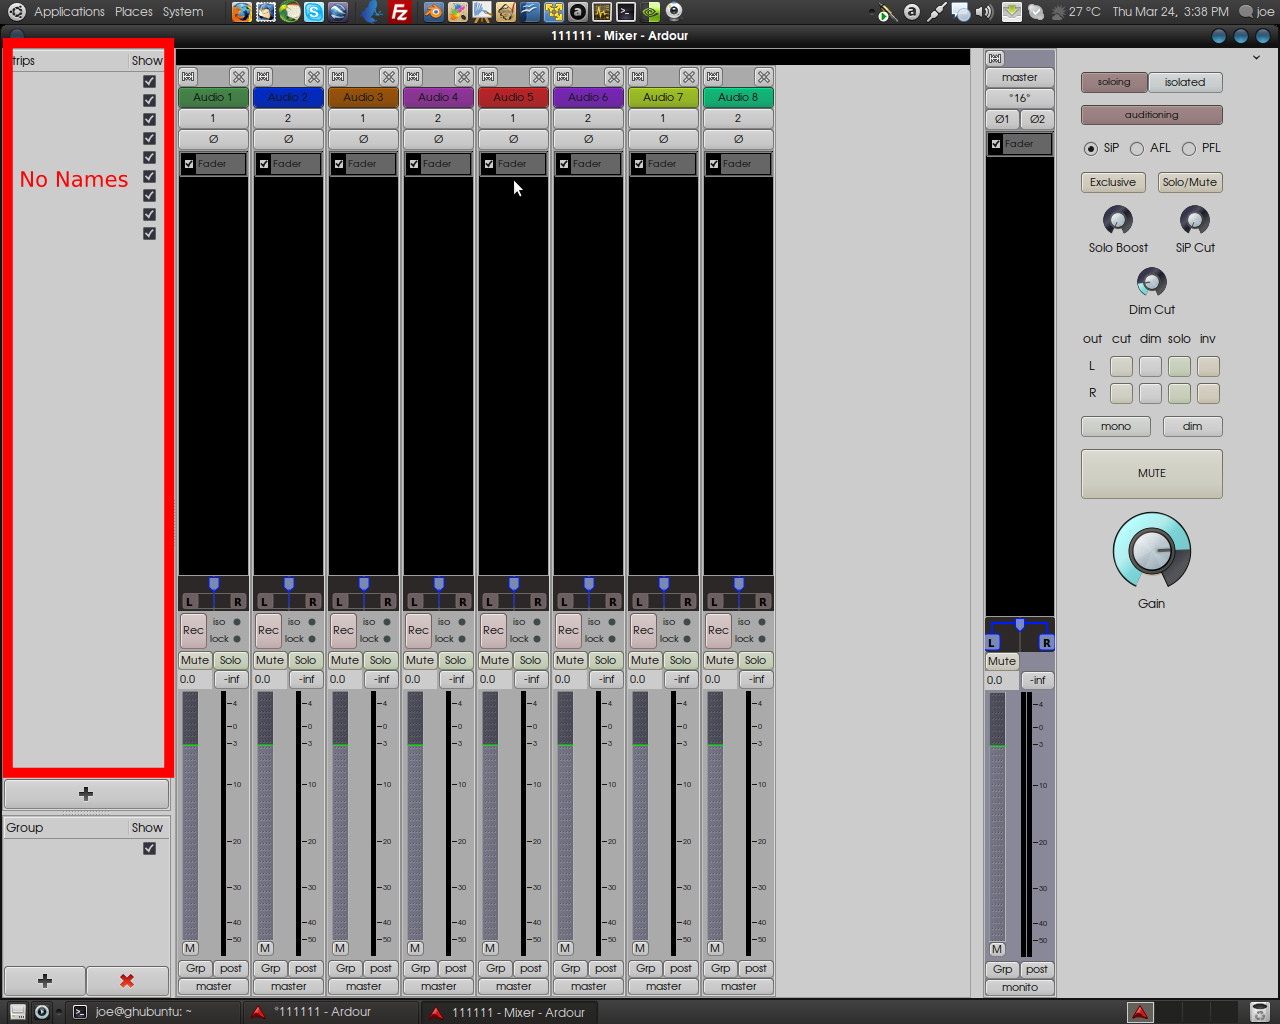Click the FileZilla icon in the top panel

pyautogui.click(x=400, y=12)
